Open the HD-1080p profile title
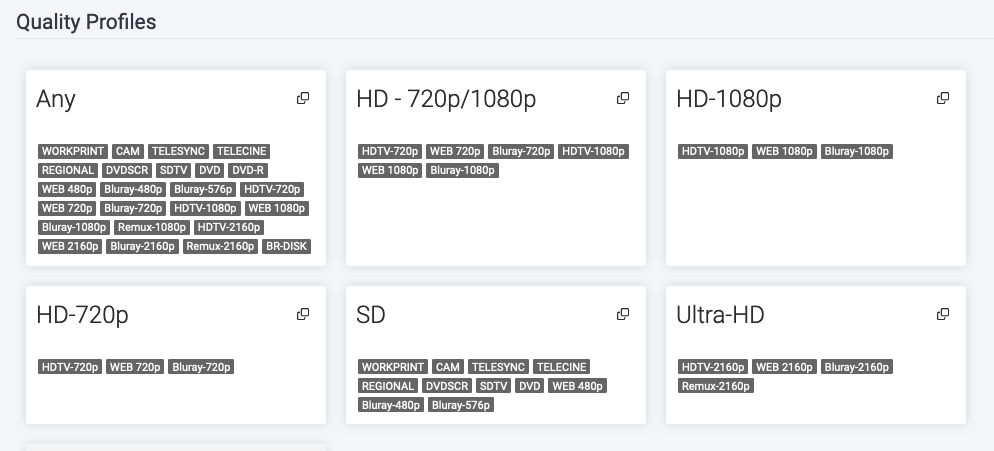The width and height of the screenshot is (994, 451). pyautogui.click(x=729, y=99)
